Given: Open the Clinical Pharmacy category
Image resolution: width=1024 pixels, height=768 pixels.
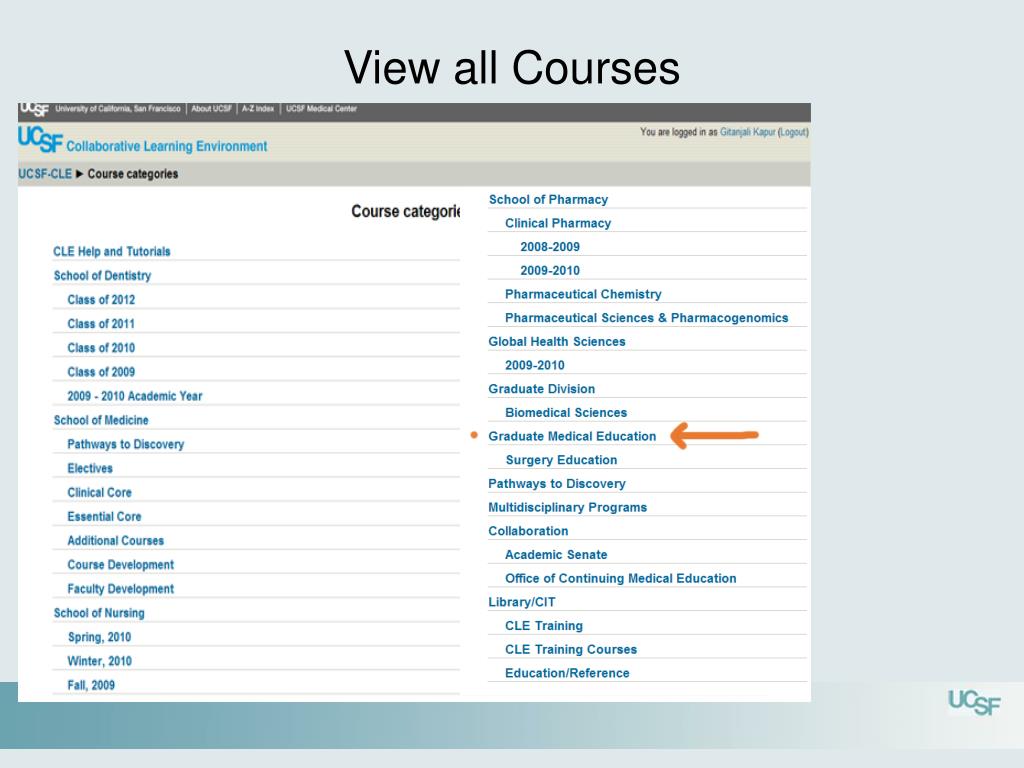Looking at the screenshot, I should pyautogui.click(x=558, y=223).
